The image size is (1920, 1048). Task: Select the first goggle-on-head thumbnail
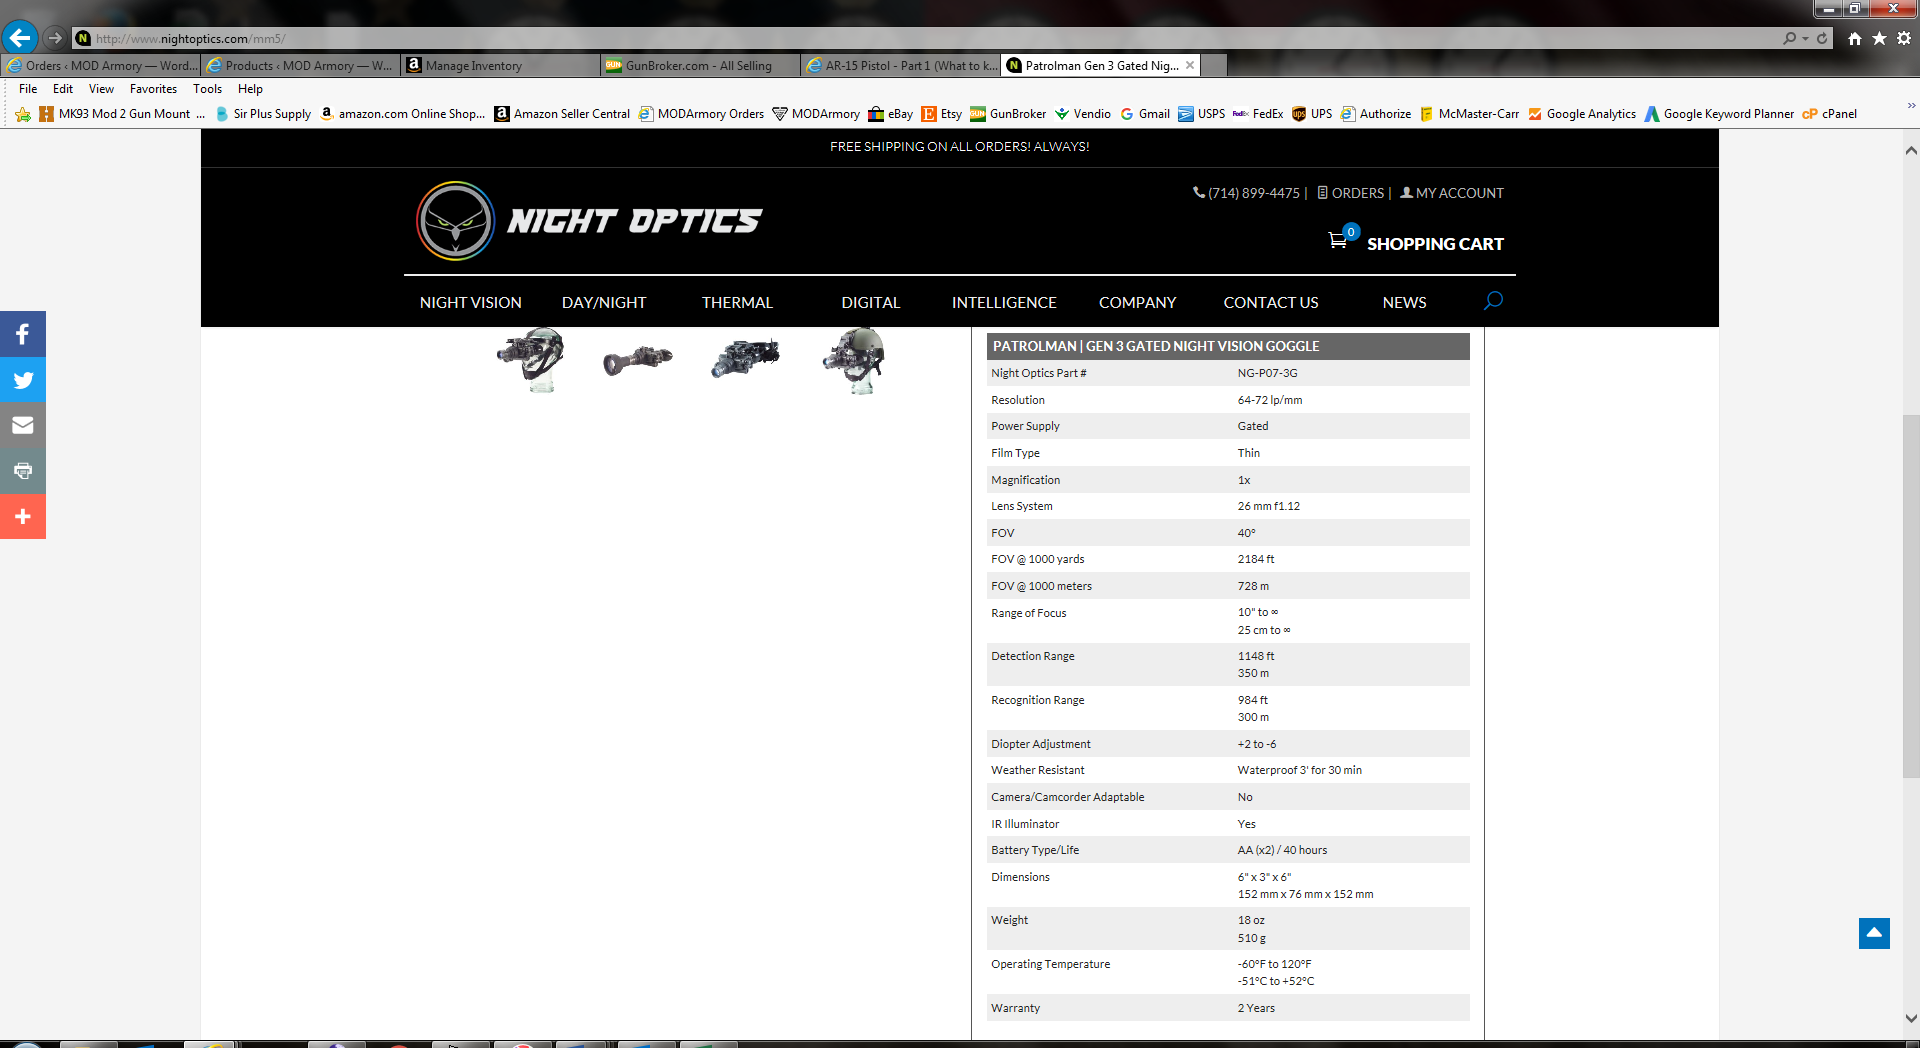531,360
